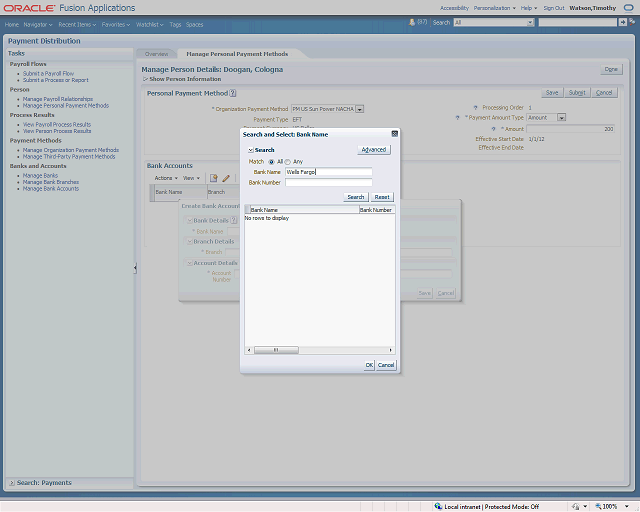Click help icon next to Payment Amount Type

tap(458, 118)
